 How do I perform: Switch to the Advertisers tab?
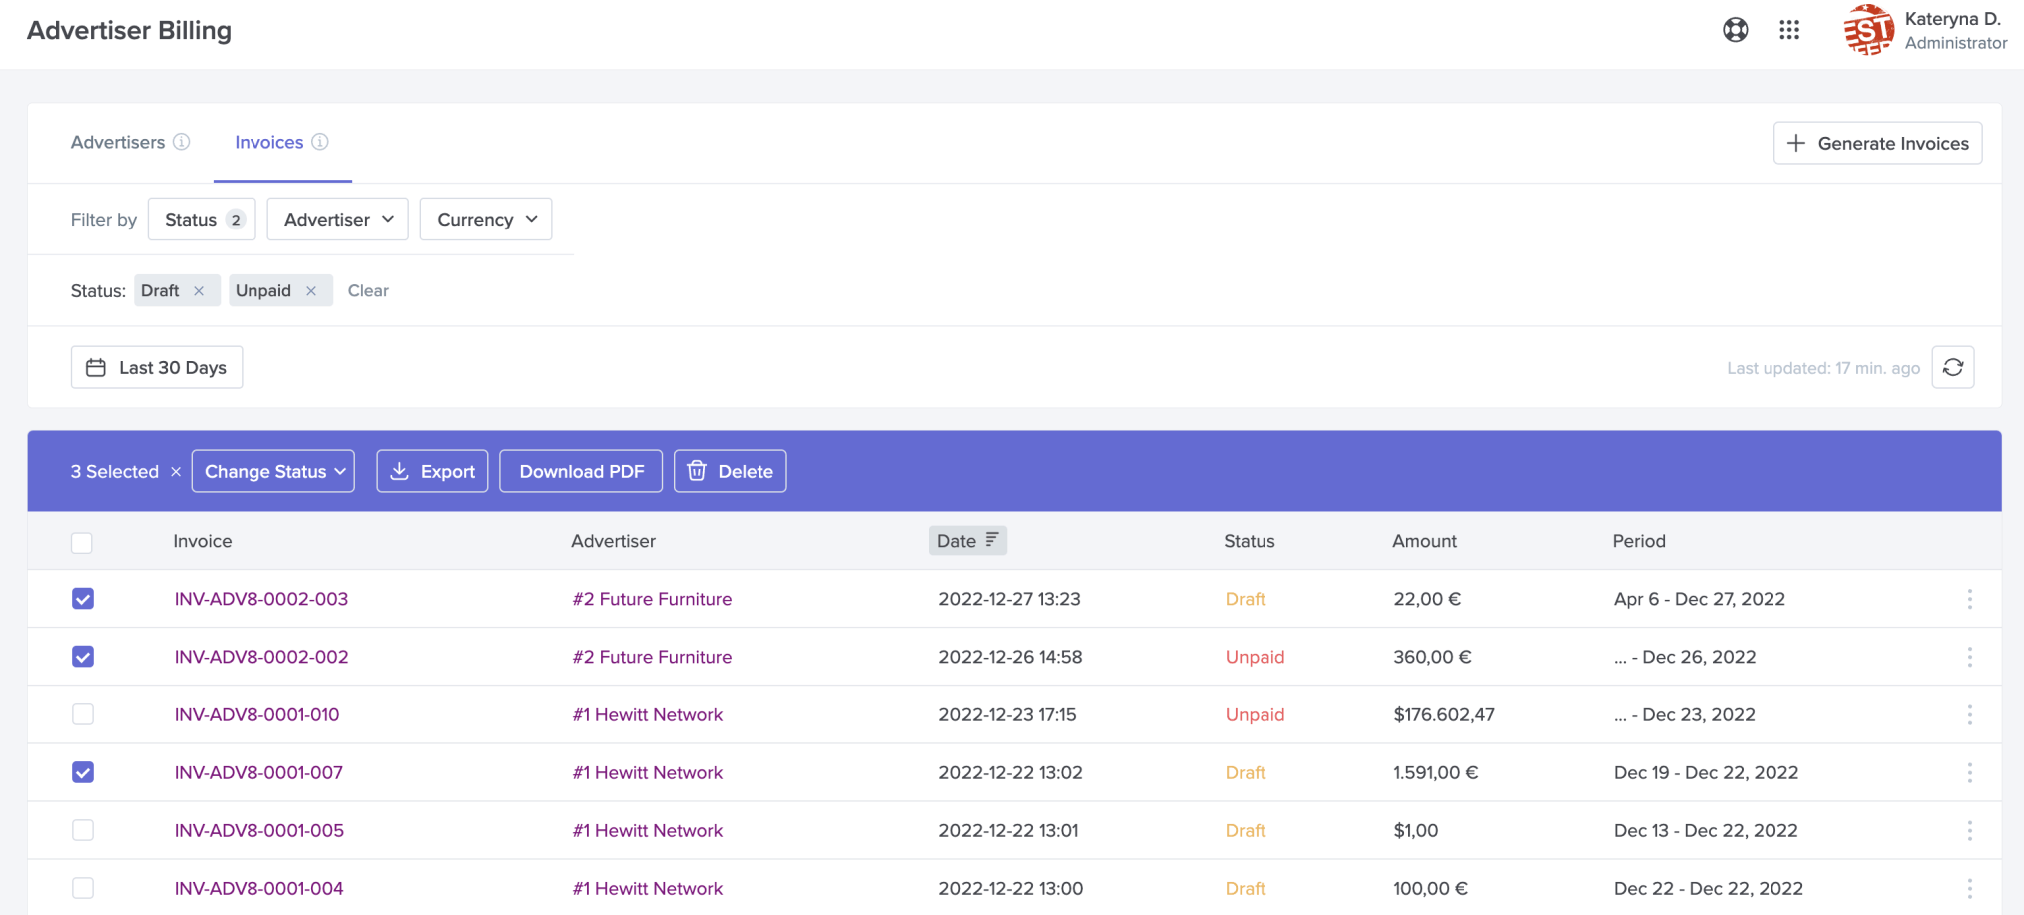point(118,142)
